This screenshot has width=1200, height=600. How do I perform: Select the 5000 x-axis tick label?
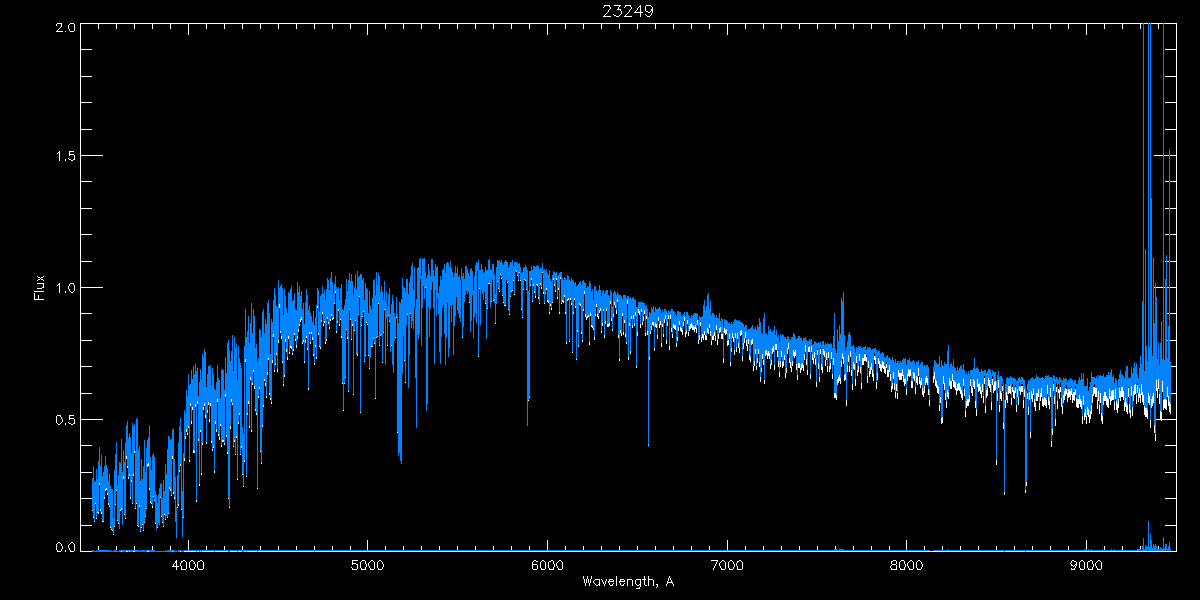pos(367,564)
